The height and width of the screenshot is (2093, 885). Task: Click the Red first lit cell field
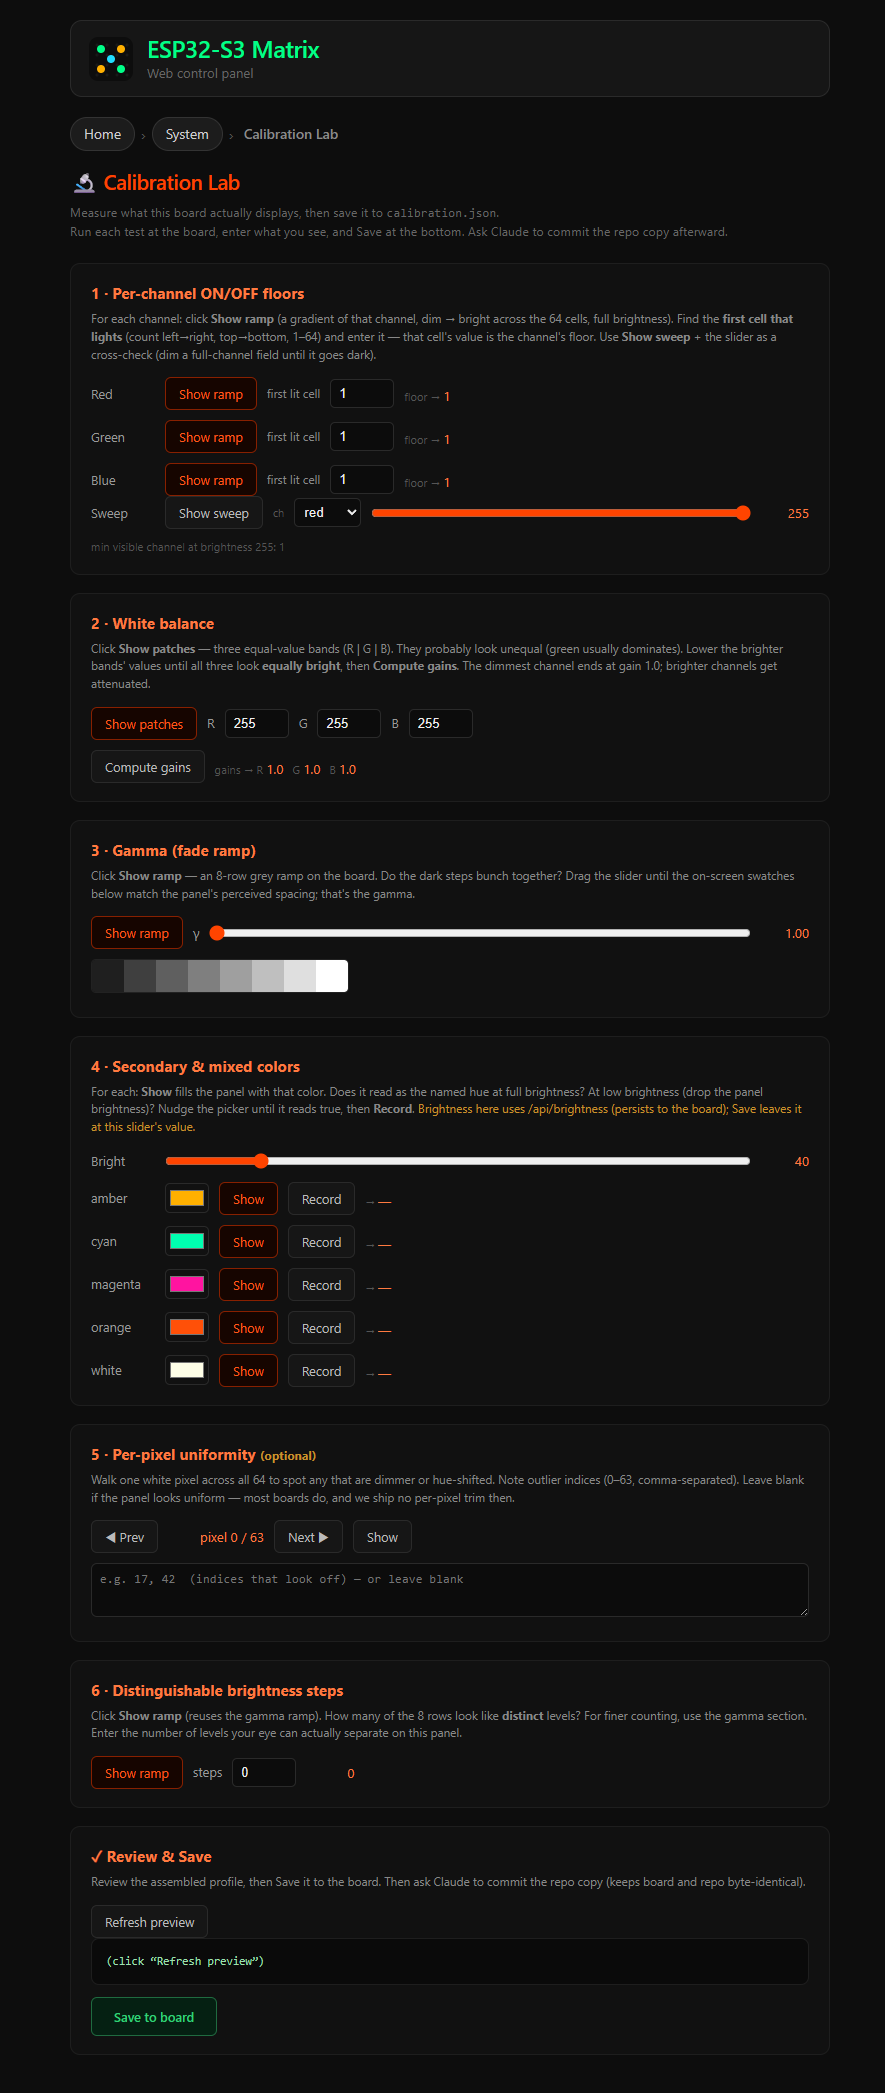pos(362,394)
